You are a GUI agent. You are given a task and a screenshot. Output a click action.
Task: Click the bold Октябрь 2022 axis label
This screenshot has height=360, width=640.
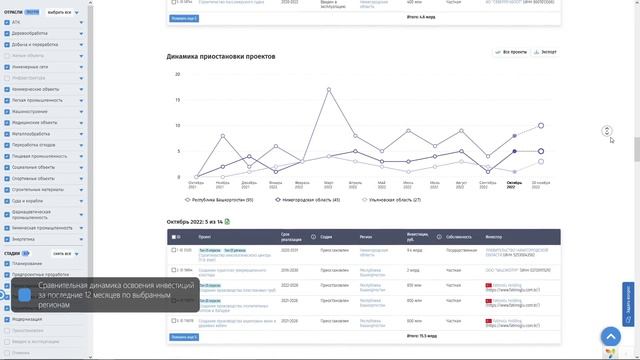[x=514, y=185]
